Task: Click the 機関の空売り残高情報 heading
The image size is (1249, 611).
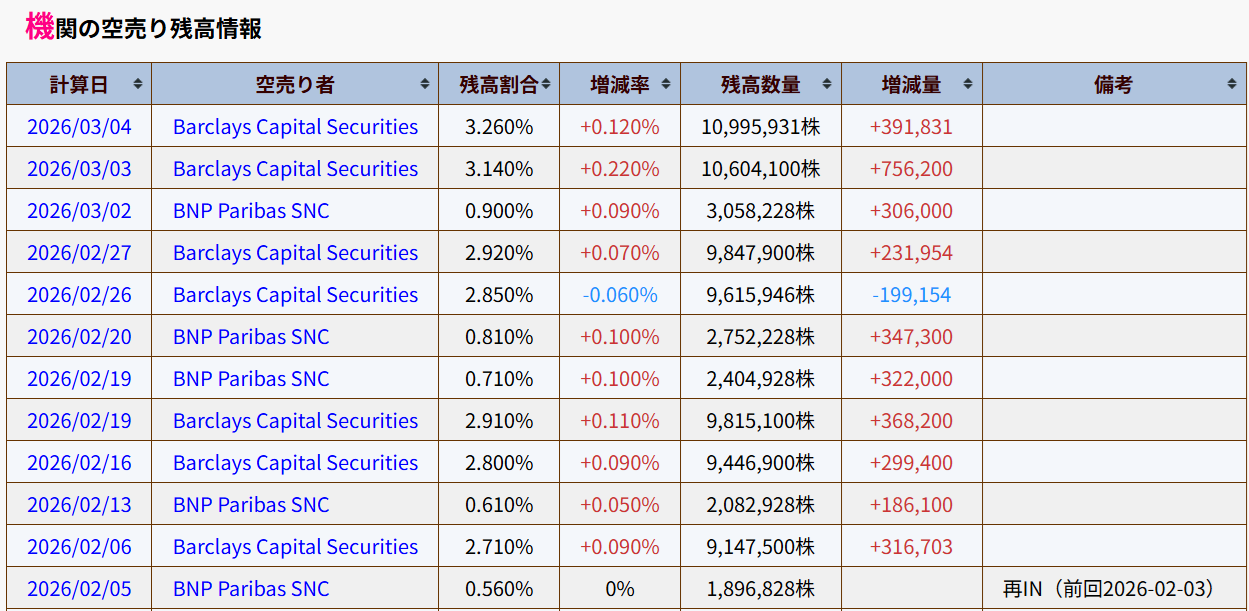Action: tap(143, 28)
